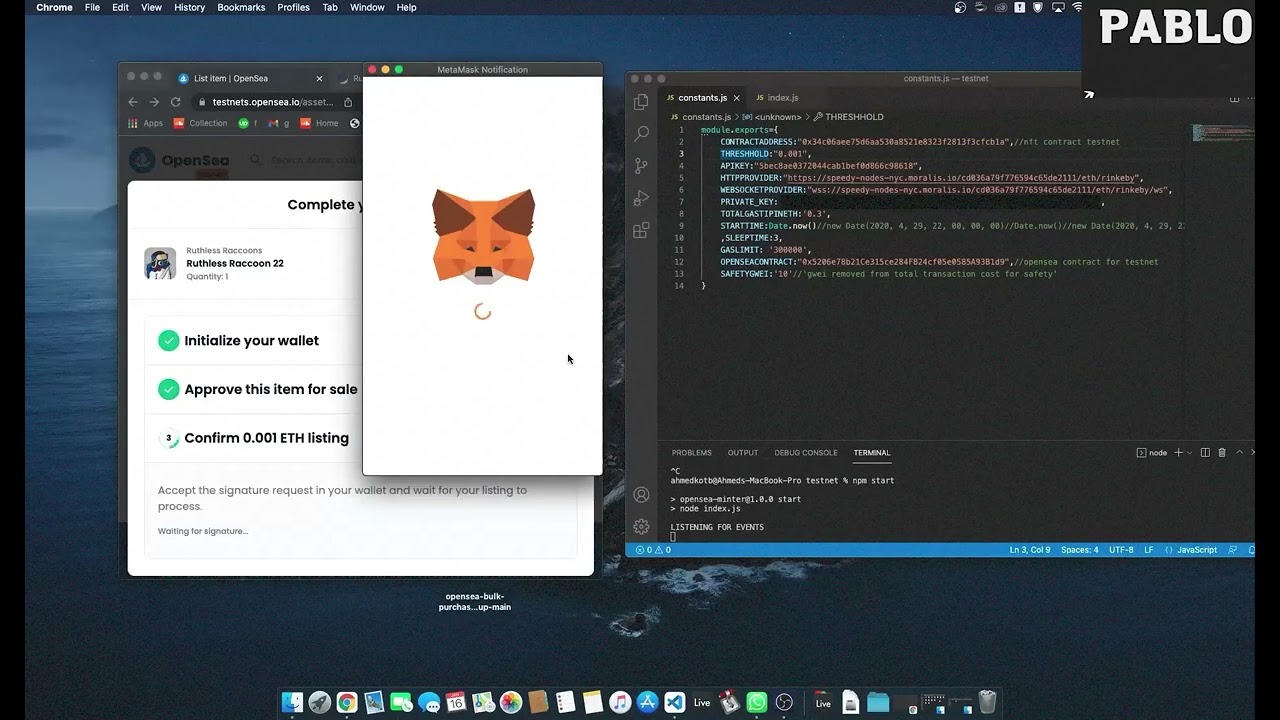The height and width of the screenshot is (720, 1280).
Task: Open the File menu in the menu bar
Action: click(x=92, y=7)
